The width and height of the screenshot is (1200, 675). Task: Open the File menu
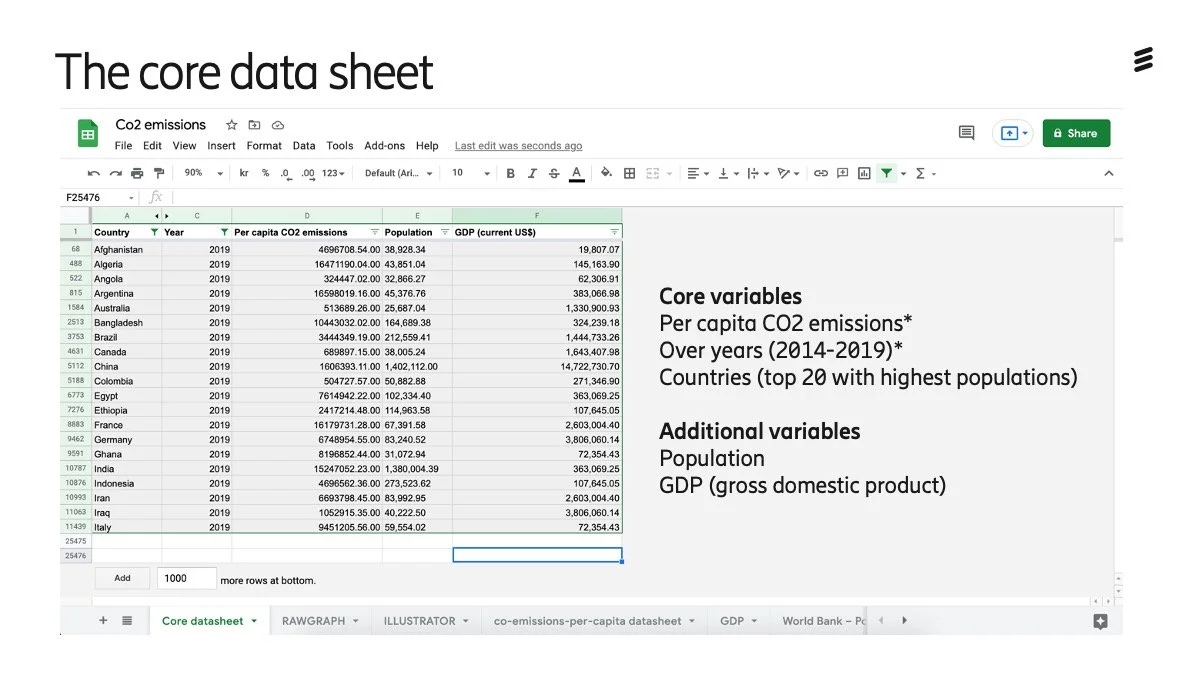tap(123, 146)
